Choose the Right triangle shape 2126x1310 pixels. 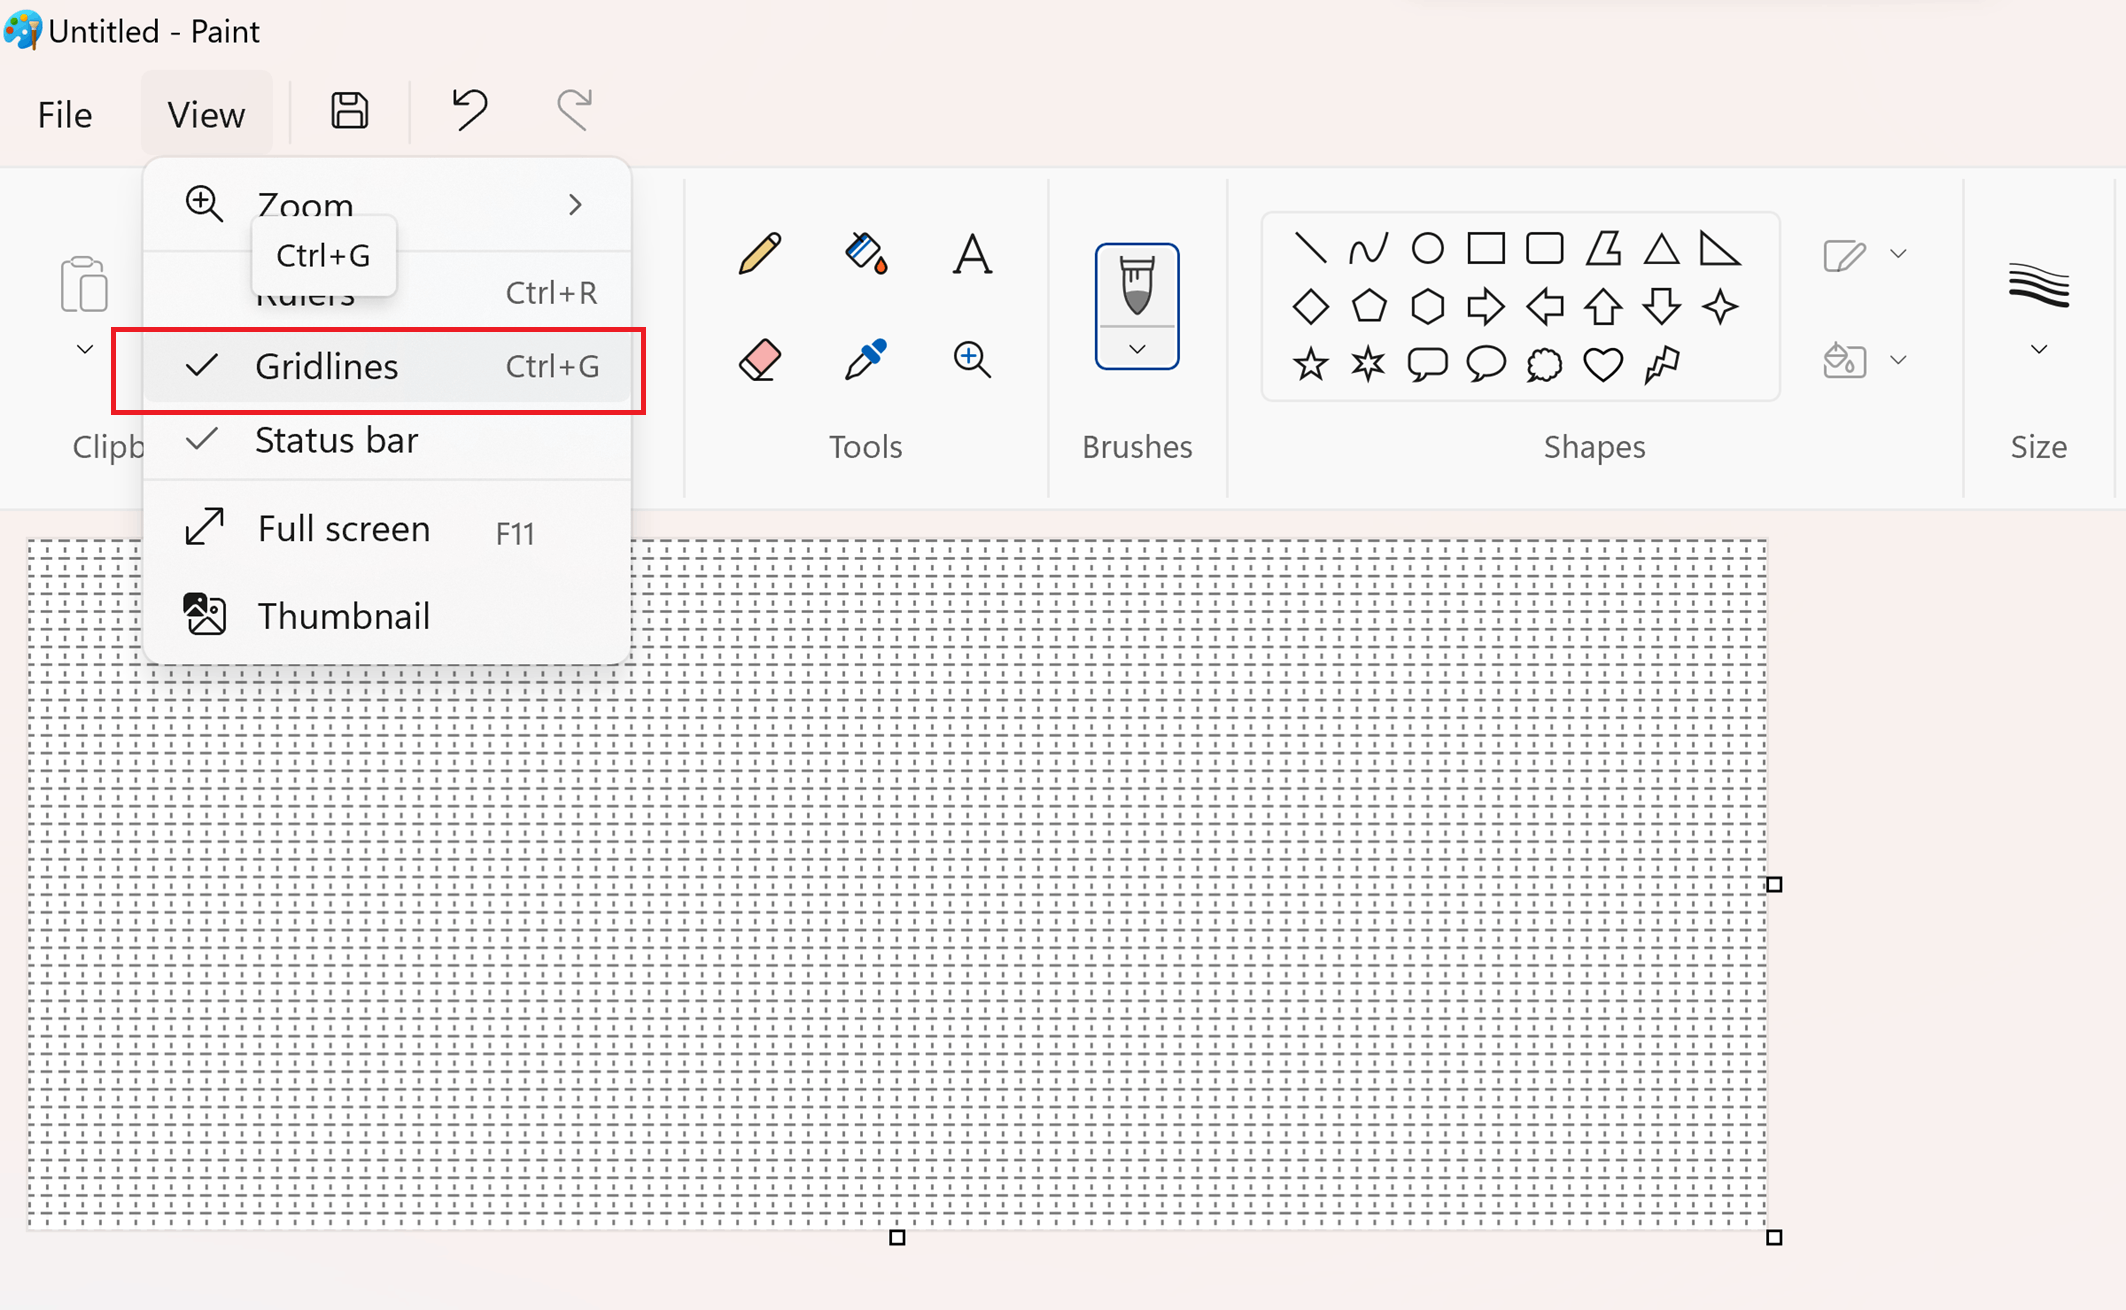tap(1720, 248)
